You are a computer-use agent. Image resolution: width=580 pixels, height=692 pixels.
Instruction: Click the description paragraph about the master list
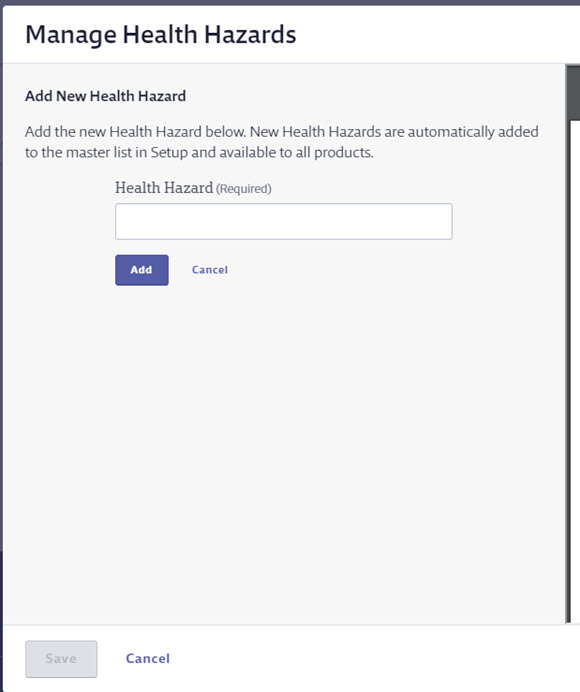pyautogui.click(x=282, y=142)
